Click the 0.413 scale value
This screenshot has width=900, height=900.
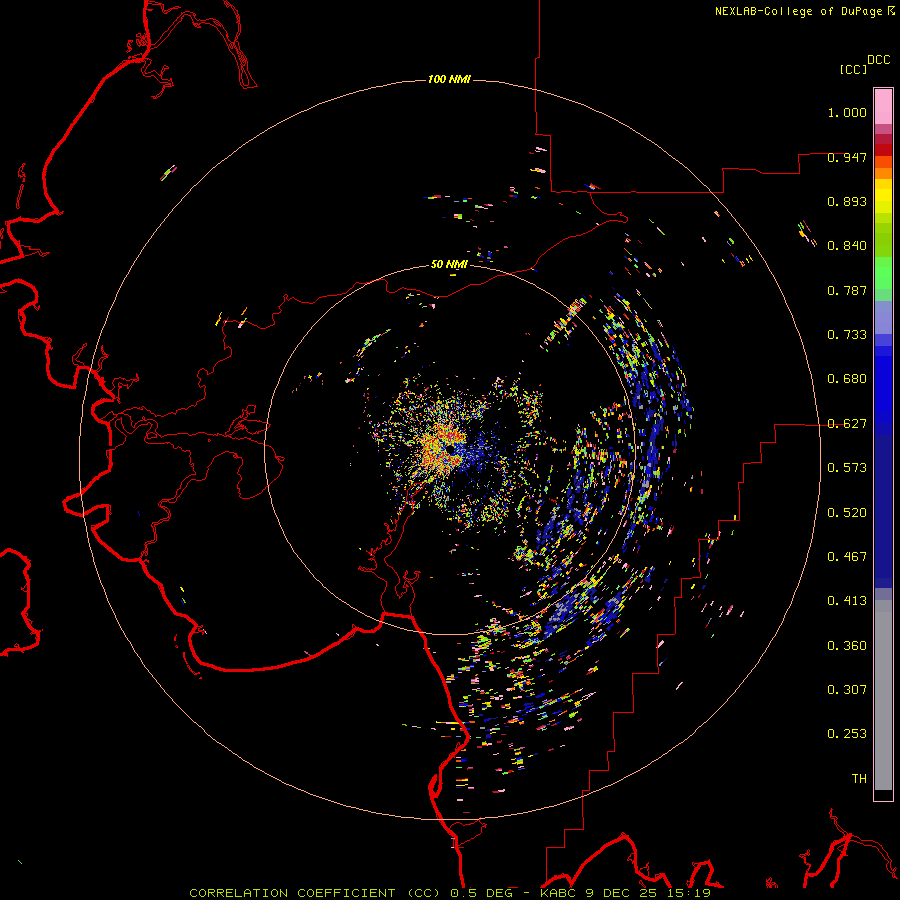click(x=847, y=601)
